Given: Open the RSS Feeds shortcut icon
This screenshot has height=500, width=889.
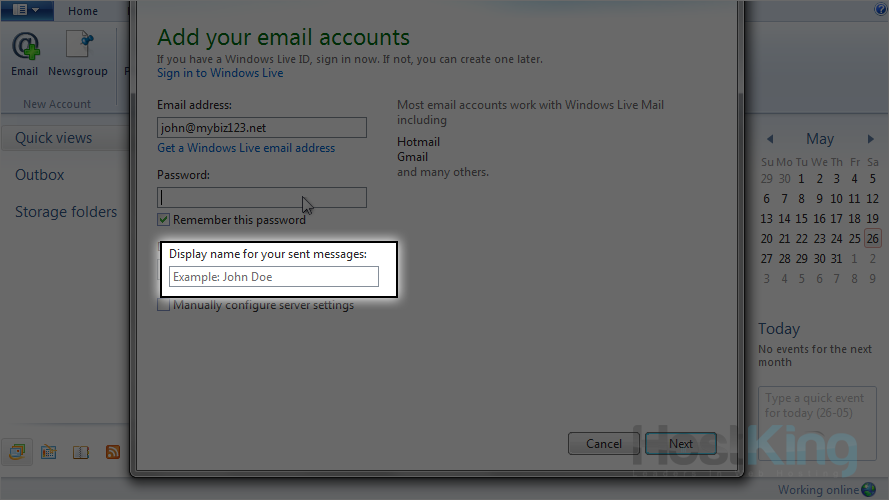Looking at the screenshot, I should [113, 452].
